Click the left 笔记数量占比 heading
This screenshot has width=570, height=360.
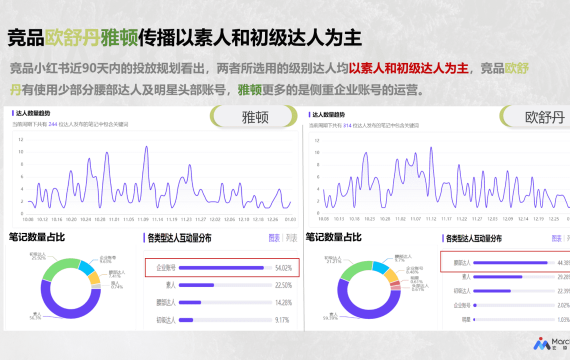37,237
